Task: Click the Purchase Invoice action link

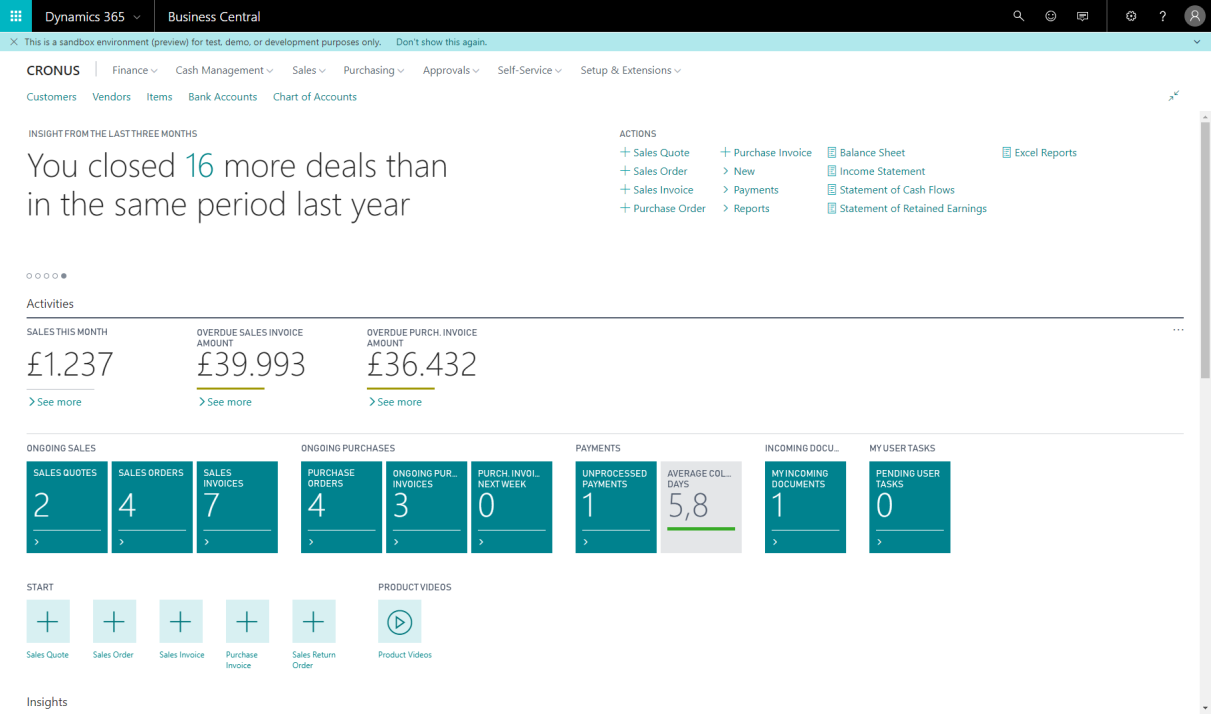Action: 766,153
